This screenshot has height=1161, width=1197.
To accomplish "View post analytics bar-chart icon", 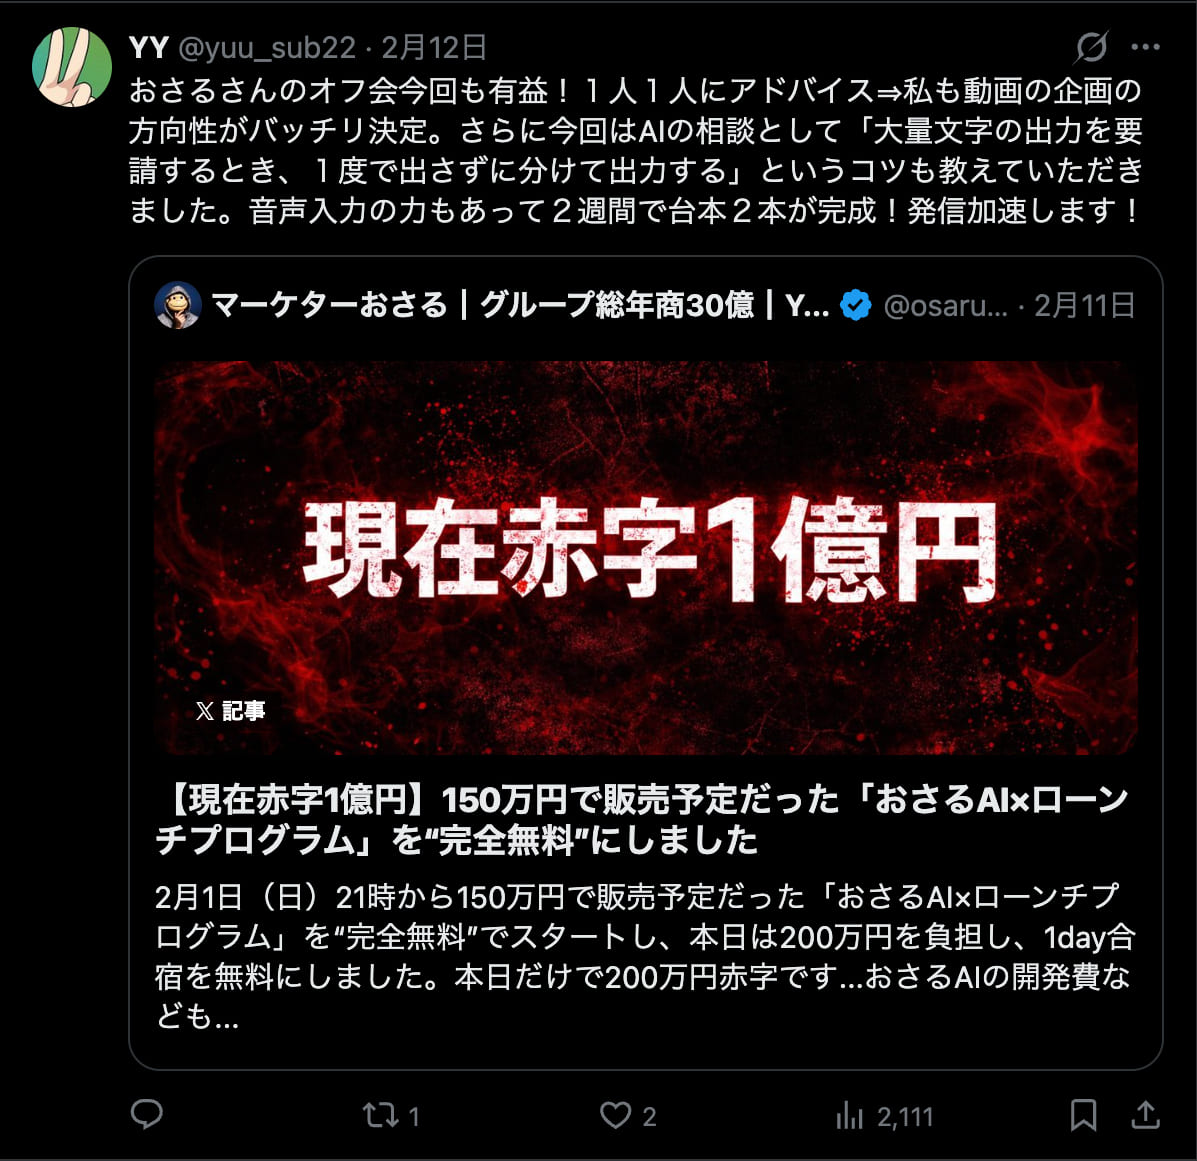I will tap(849, 1116).
